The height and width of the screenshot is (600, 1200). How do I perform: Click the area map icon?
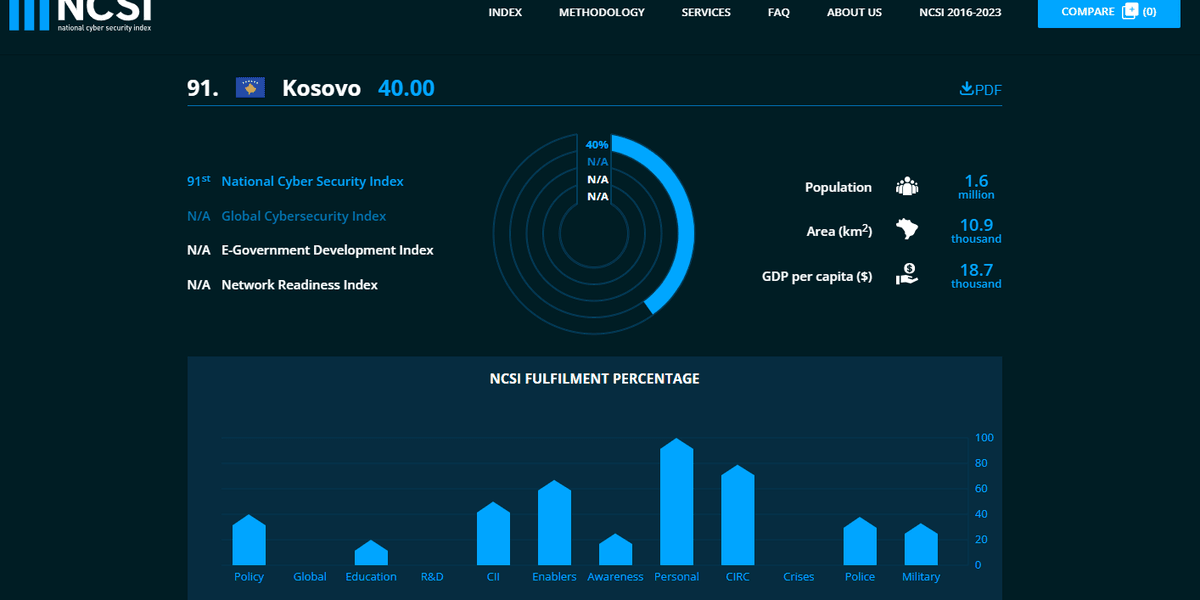[907, 230]
